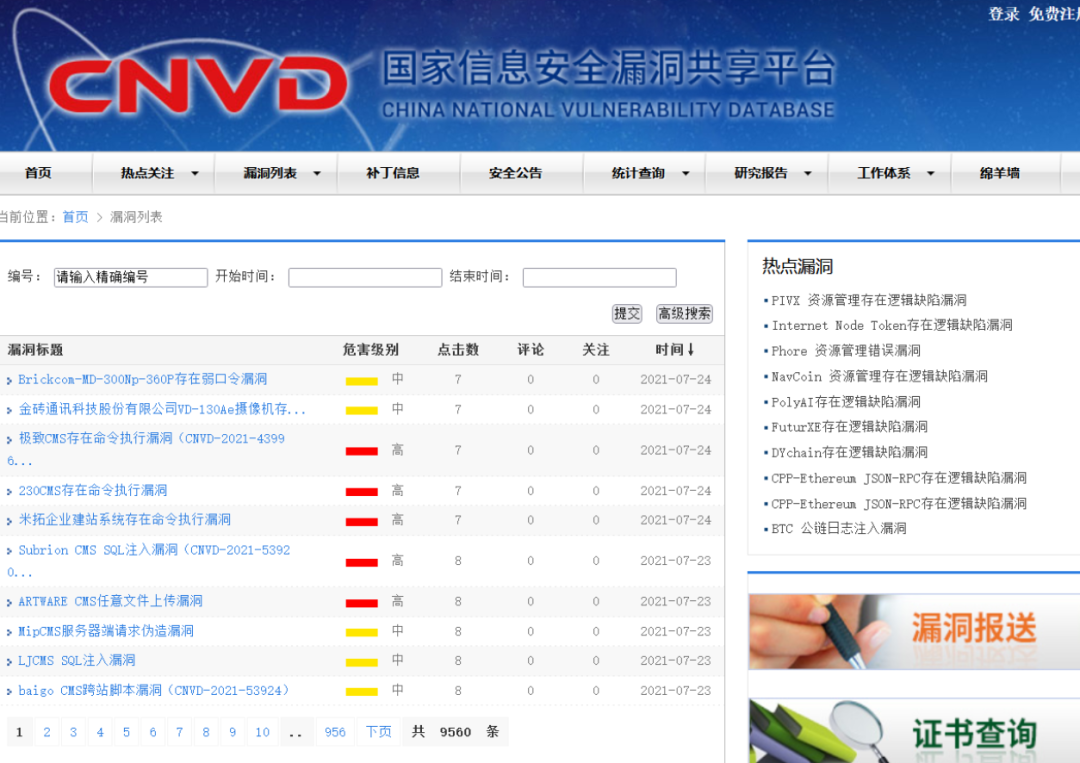This screenshot has height=763, width=1080.
Task: Open PolyAI存在逻辑缺陷漏洞 link
Action: (846, 401)
